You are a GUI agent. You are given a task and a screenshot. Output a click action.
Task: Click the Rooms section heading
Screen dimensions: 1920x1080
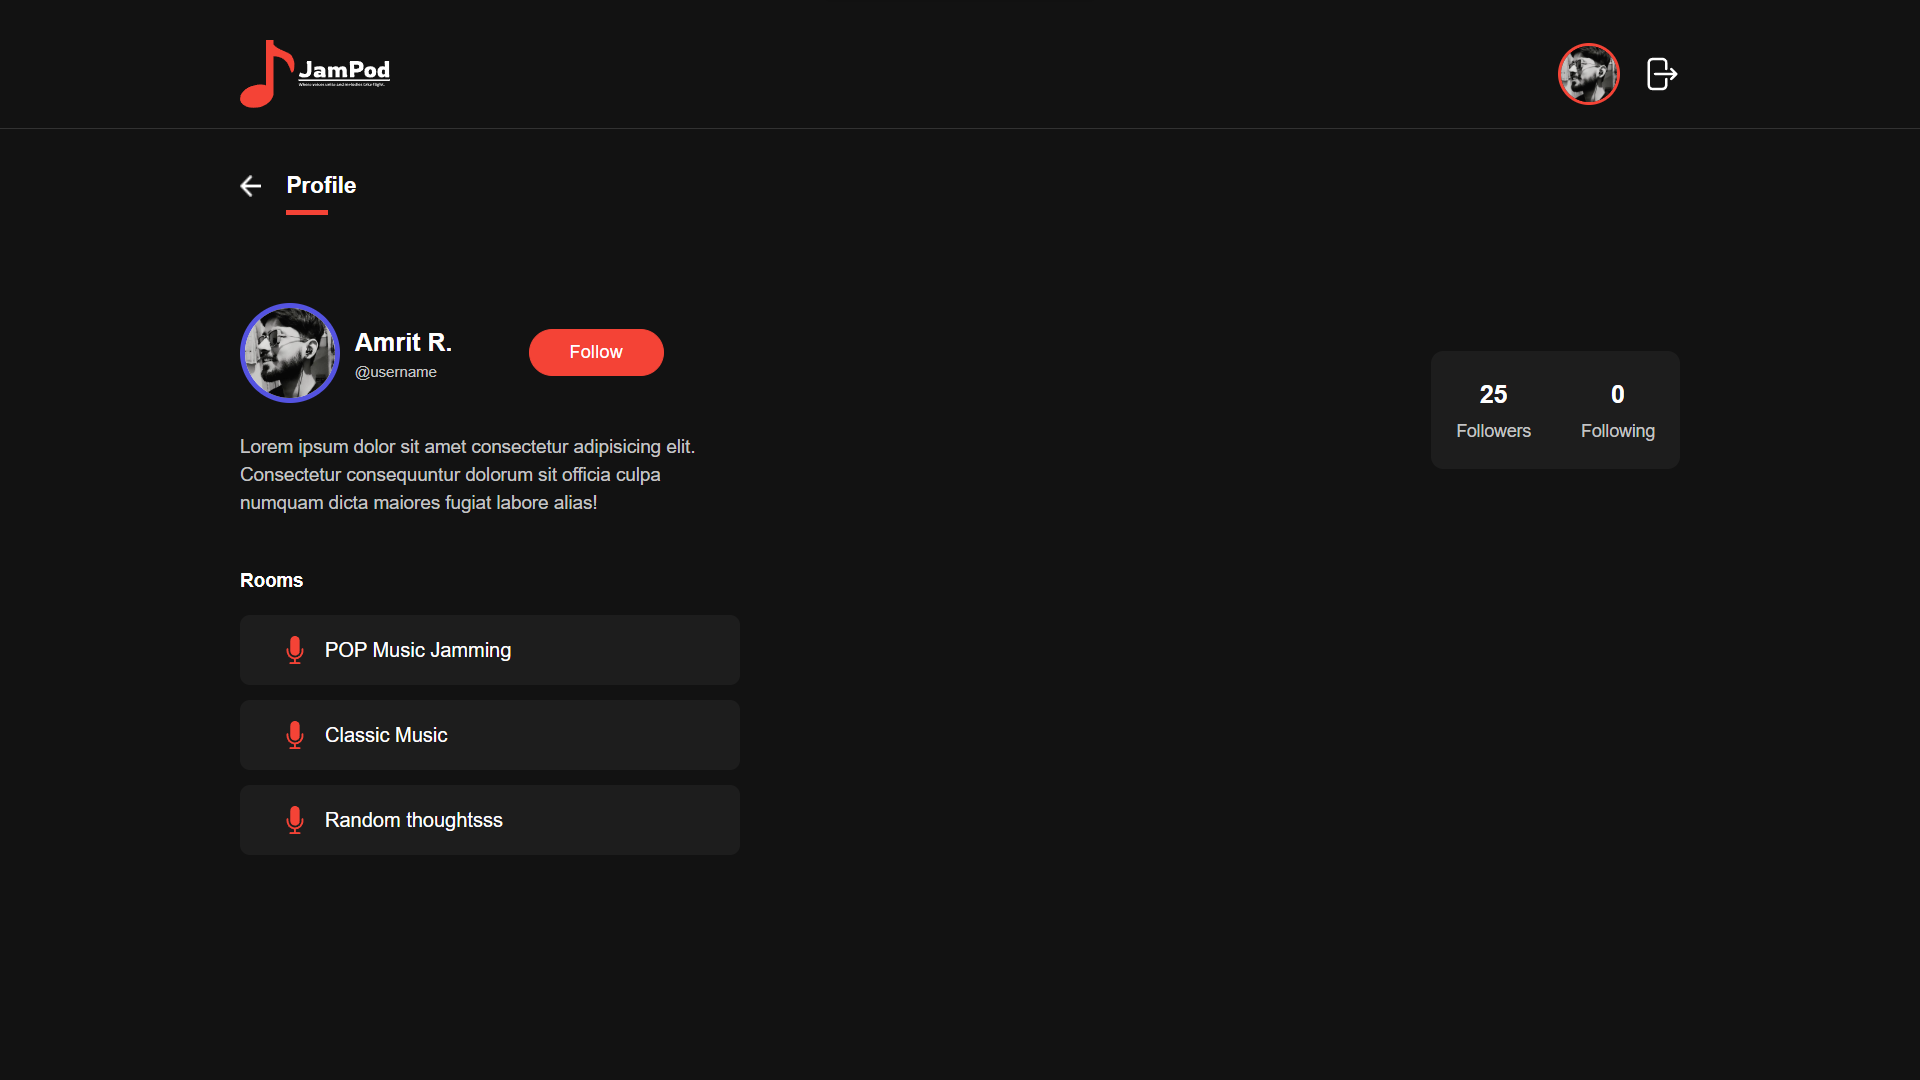[271, 580]
